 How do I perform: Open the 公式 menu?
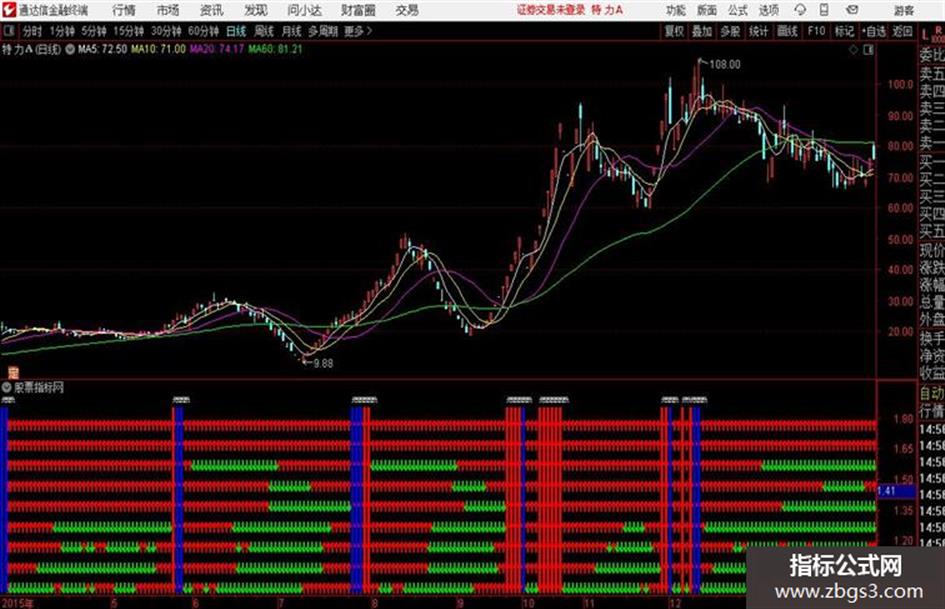pos(738,10)
